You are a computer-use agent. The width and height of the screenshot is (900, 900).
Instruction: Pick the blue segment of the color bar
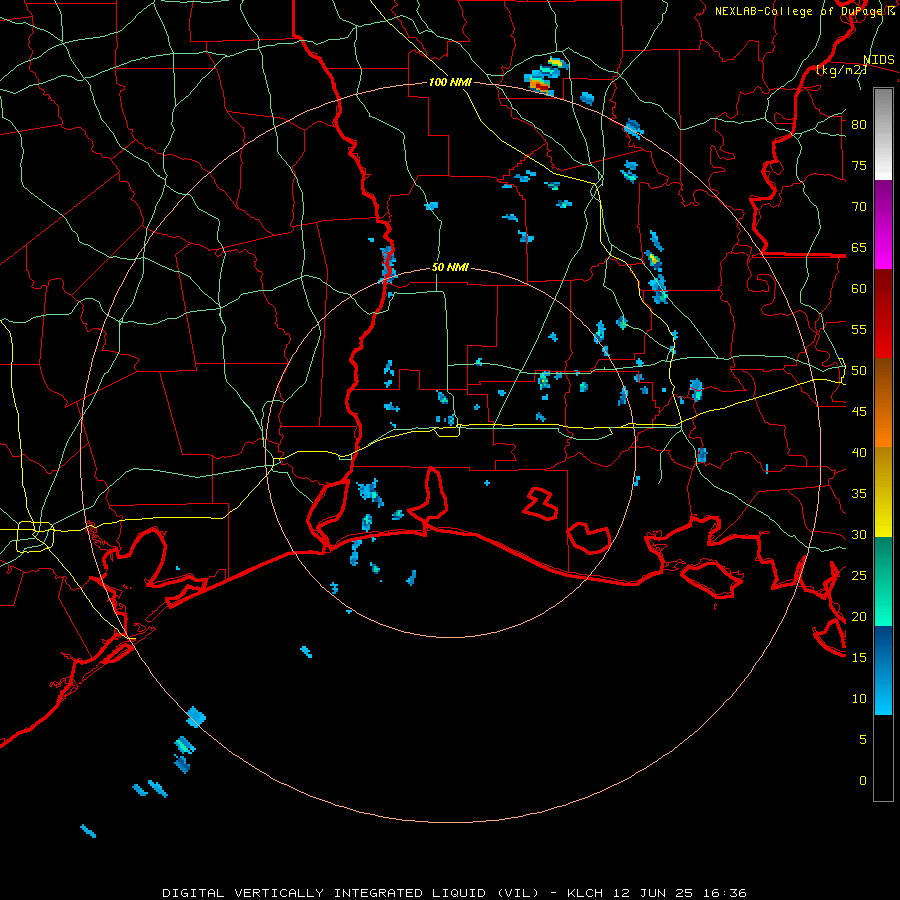tap(883, 670)
